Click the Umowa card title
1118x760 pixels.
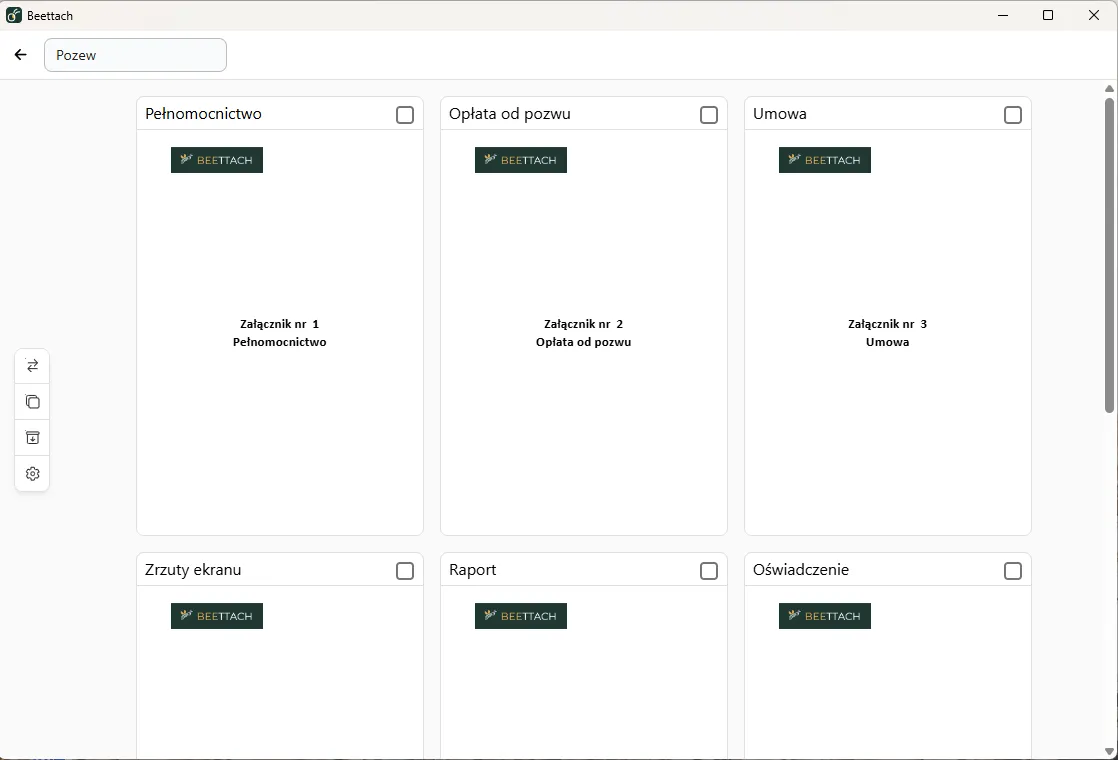click(x=779, y=114)
